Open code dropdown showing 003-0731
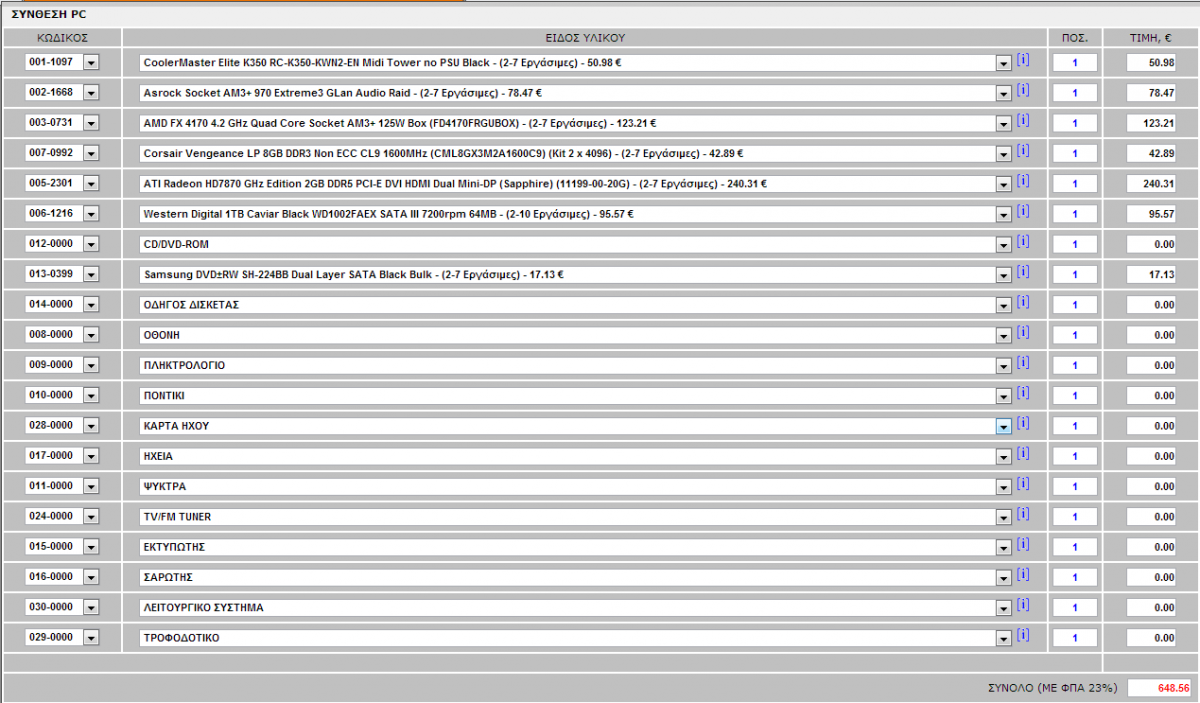The image size is (1200, 703). 91,124
